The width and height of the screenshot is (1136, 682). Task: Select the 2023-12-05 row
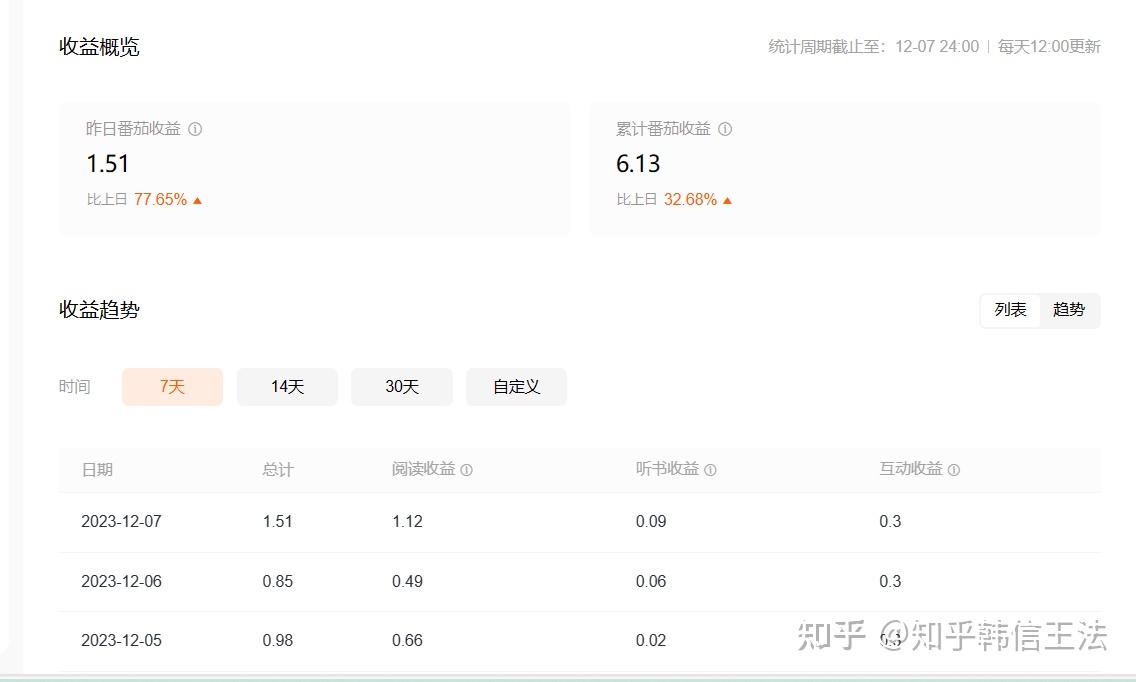click(x=580, y=641)
